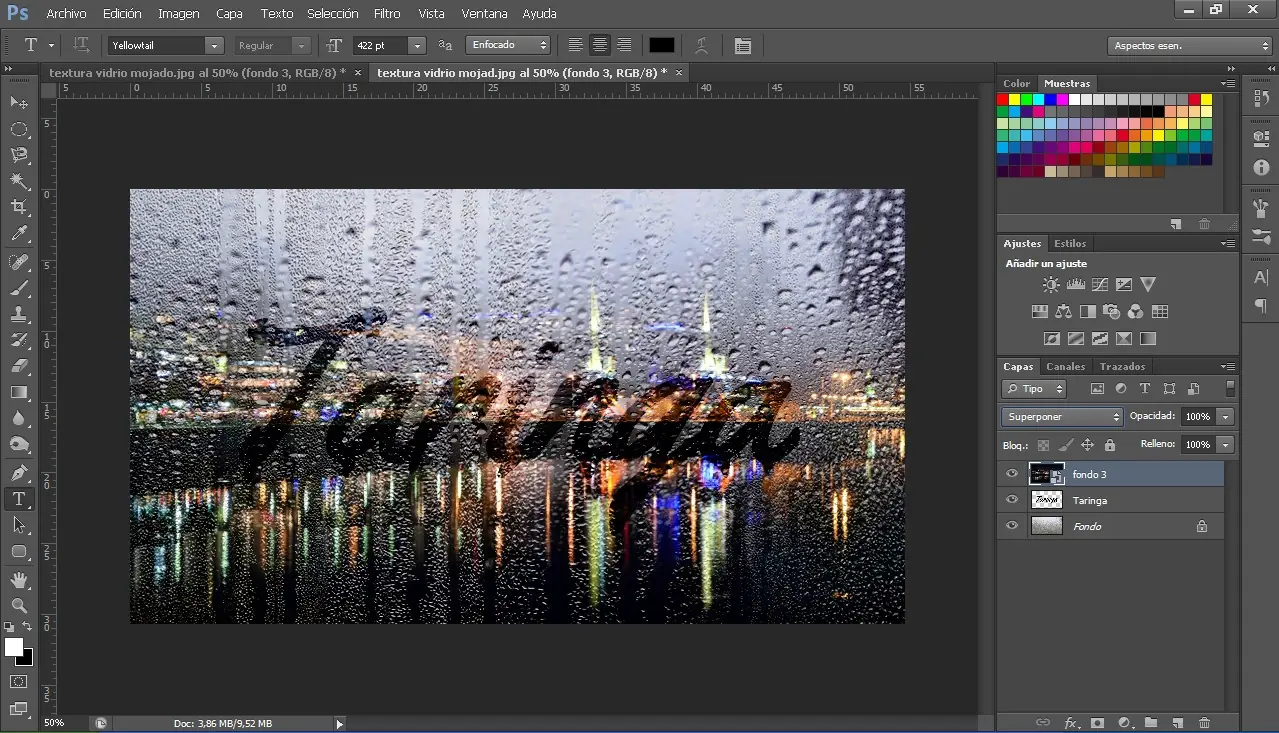This screenshot has width=1279, height=733.
Task: Toggle lock image pixels
Action: [x=1066, y=445]
